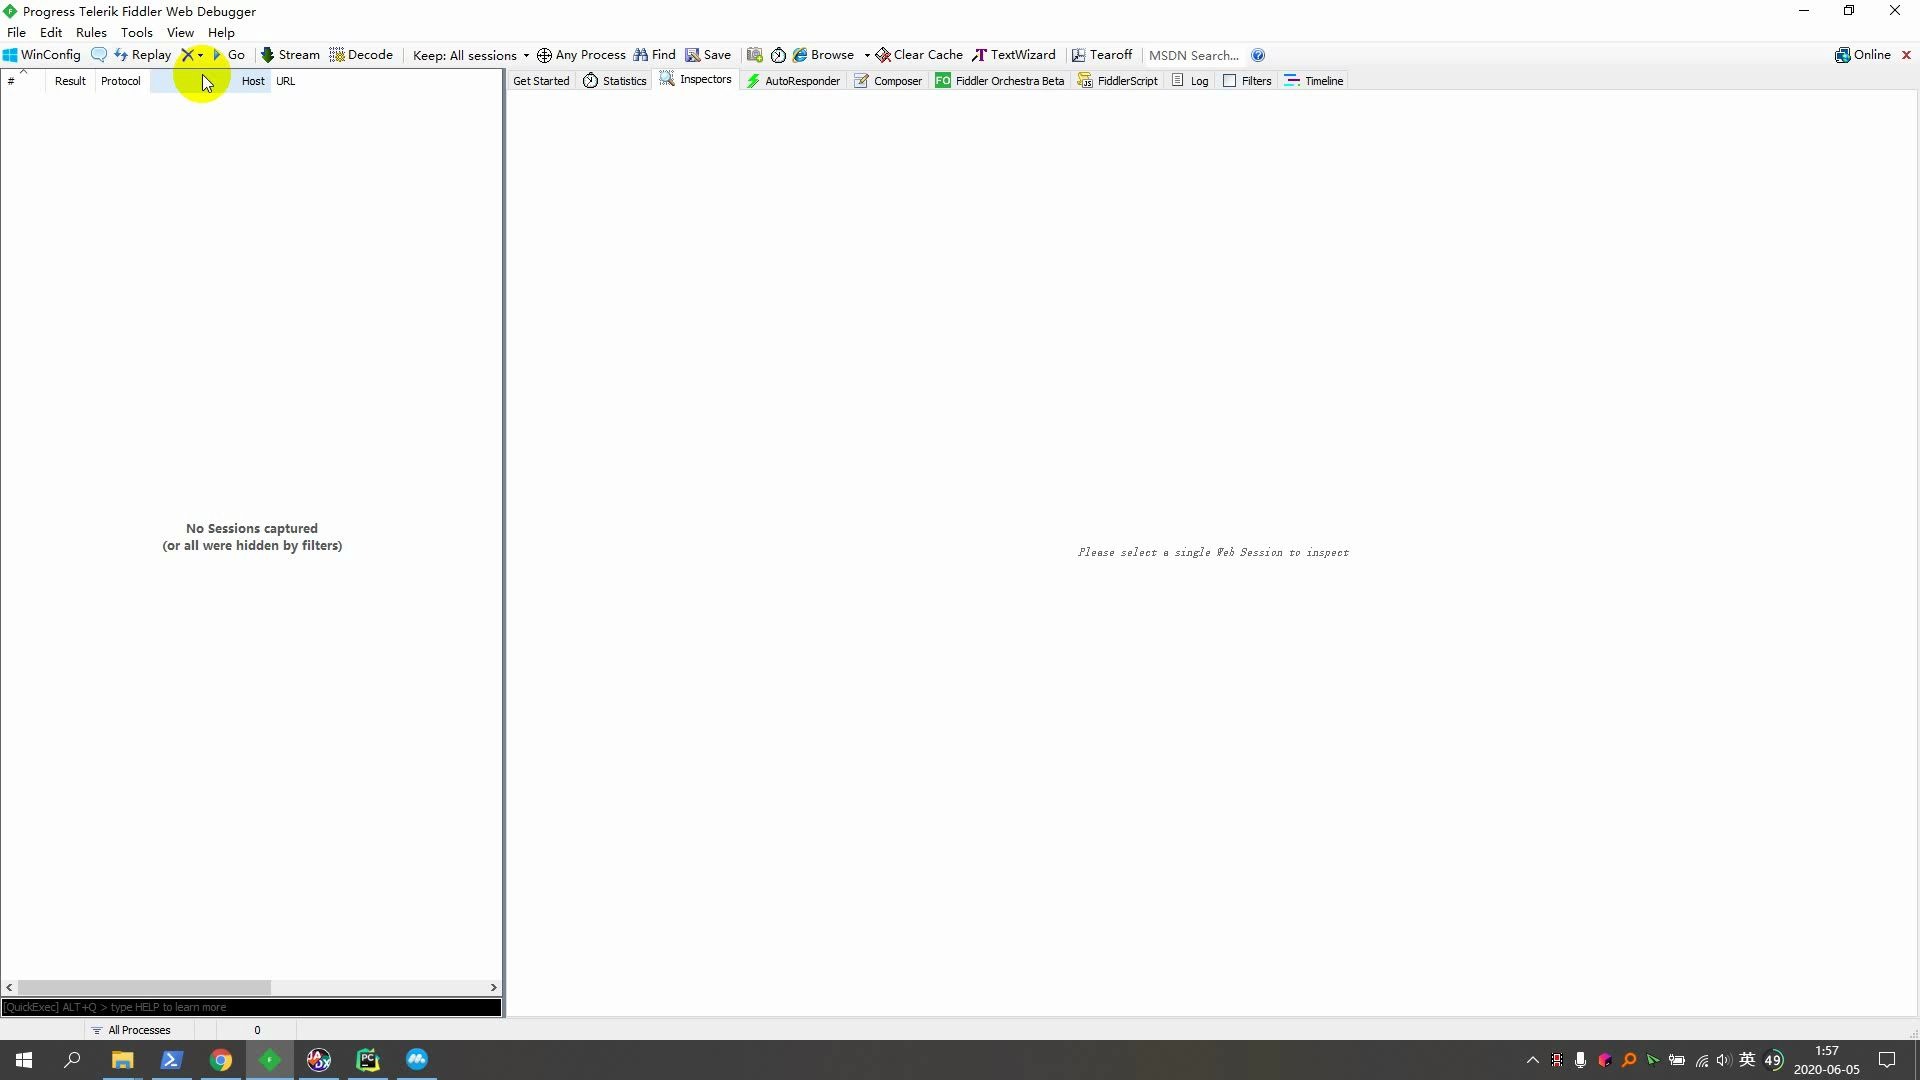Click session count 0 in status bar
Viewport: 1920px width, 1080px height.
click(257, 1030)
